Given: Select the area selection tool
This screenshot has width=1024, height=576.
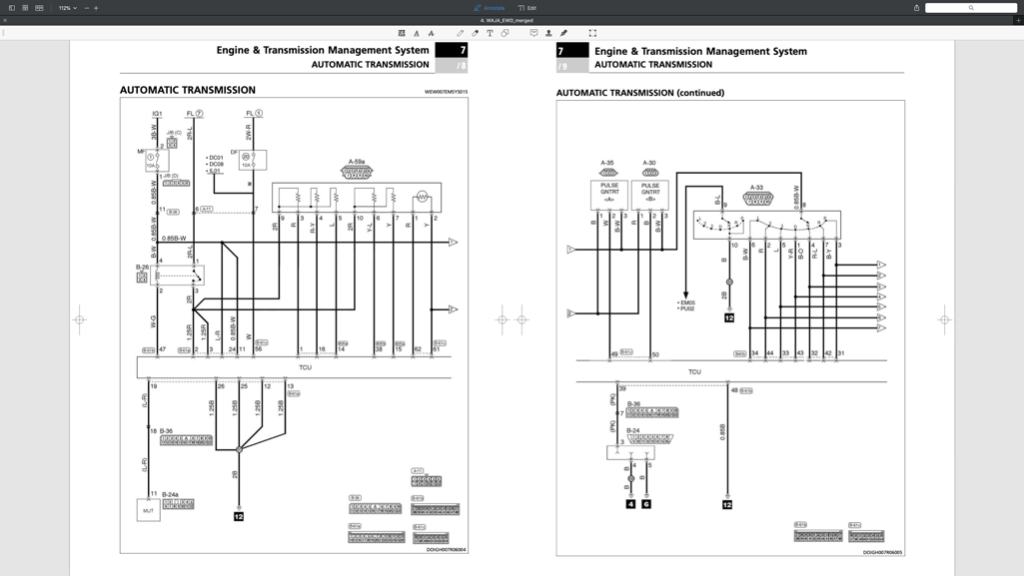Looking at the screenshot, I should (593, 33).
